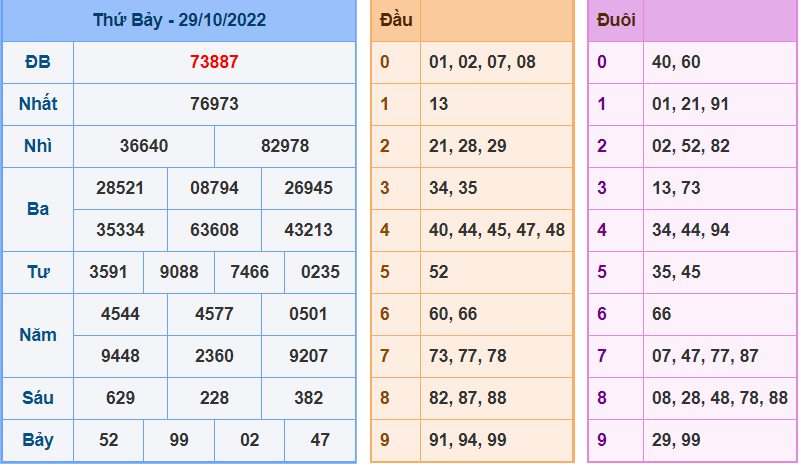The image size is (799, 464).
Task: Select third prize number 35334
Action: coord(120,230)
